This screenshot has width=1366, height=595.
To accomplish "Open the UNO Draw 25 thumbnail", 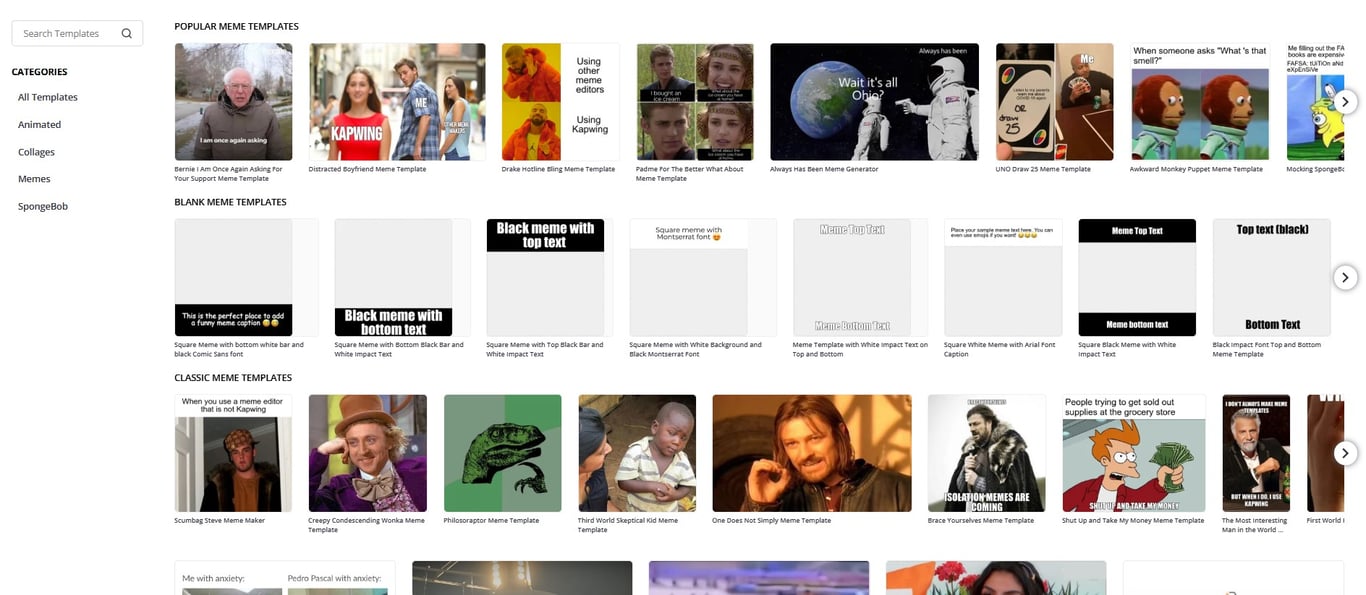I will coord(1055,101).
